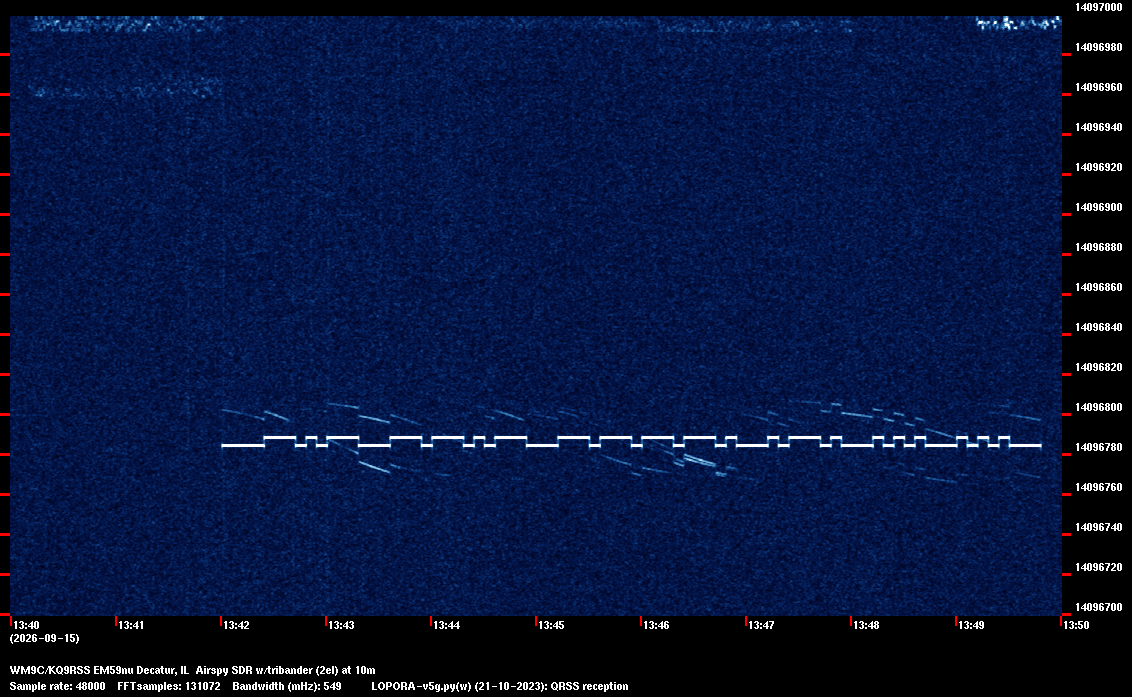
Task: Select the 13:49 time marker
Action: (x=971, y=625)
